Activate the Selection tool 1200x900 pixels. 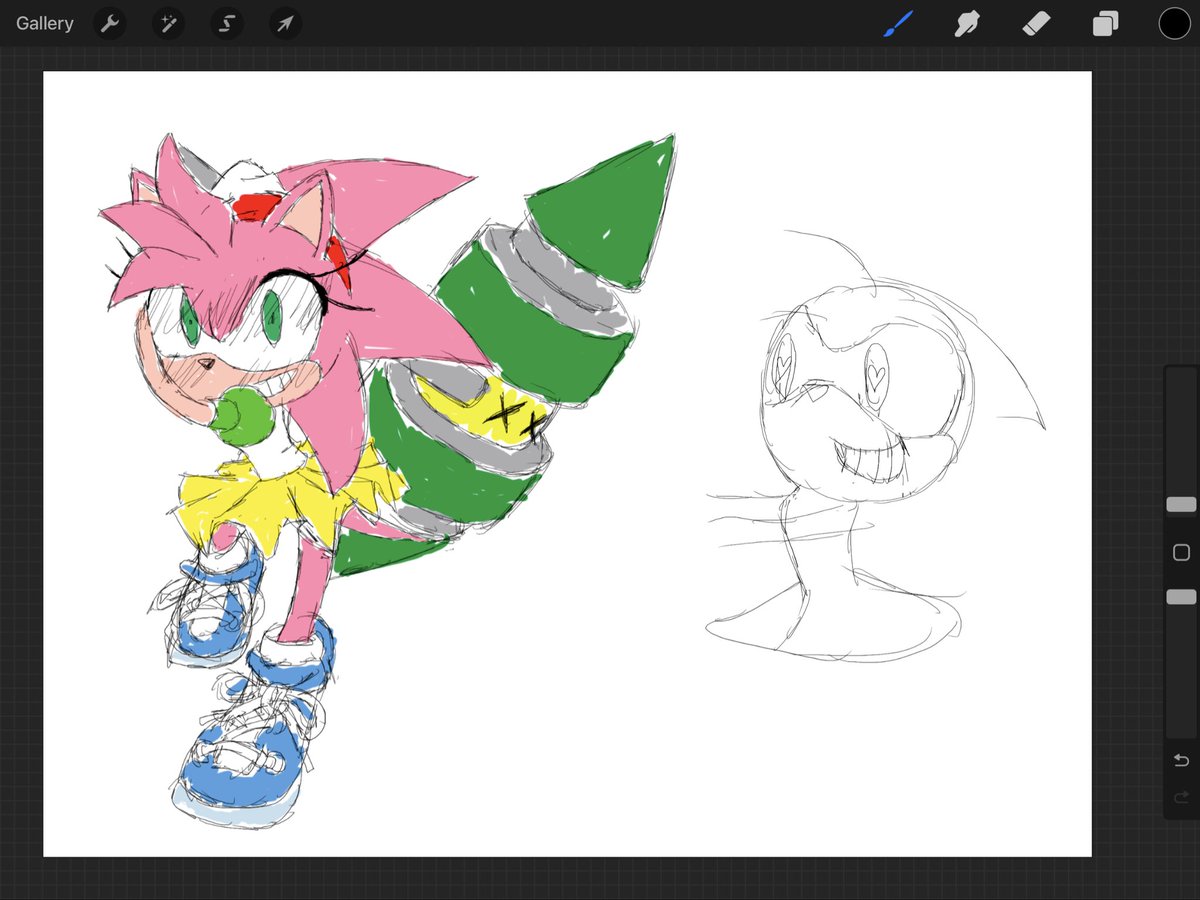click(x=227, y=23)
